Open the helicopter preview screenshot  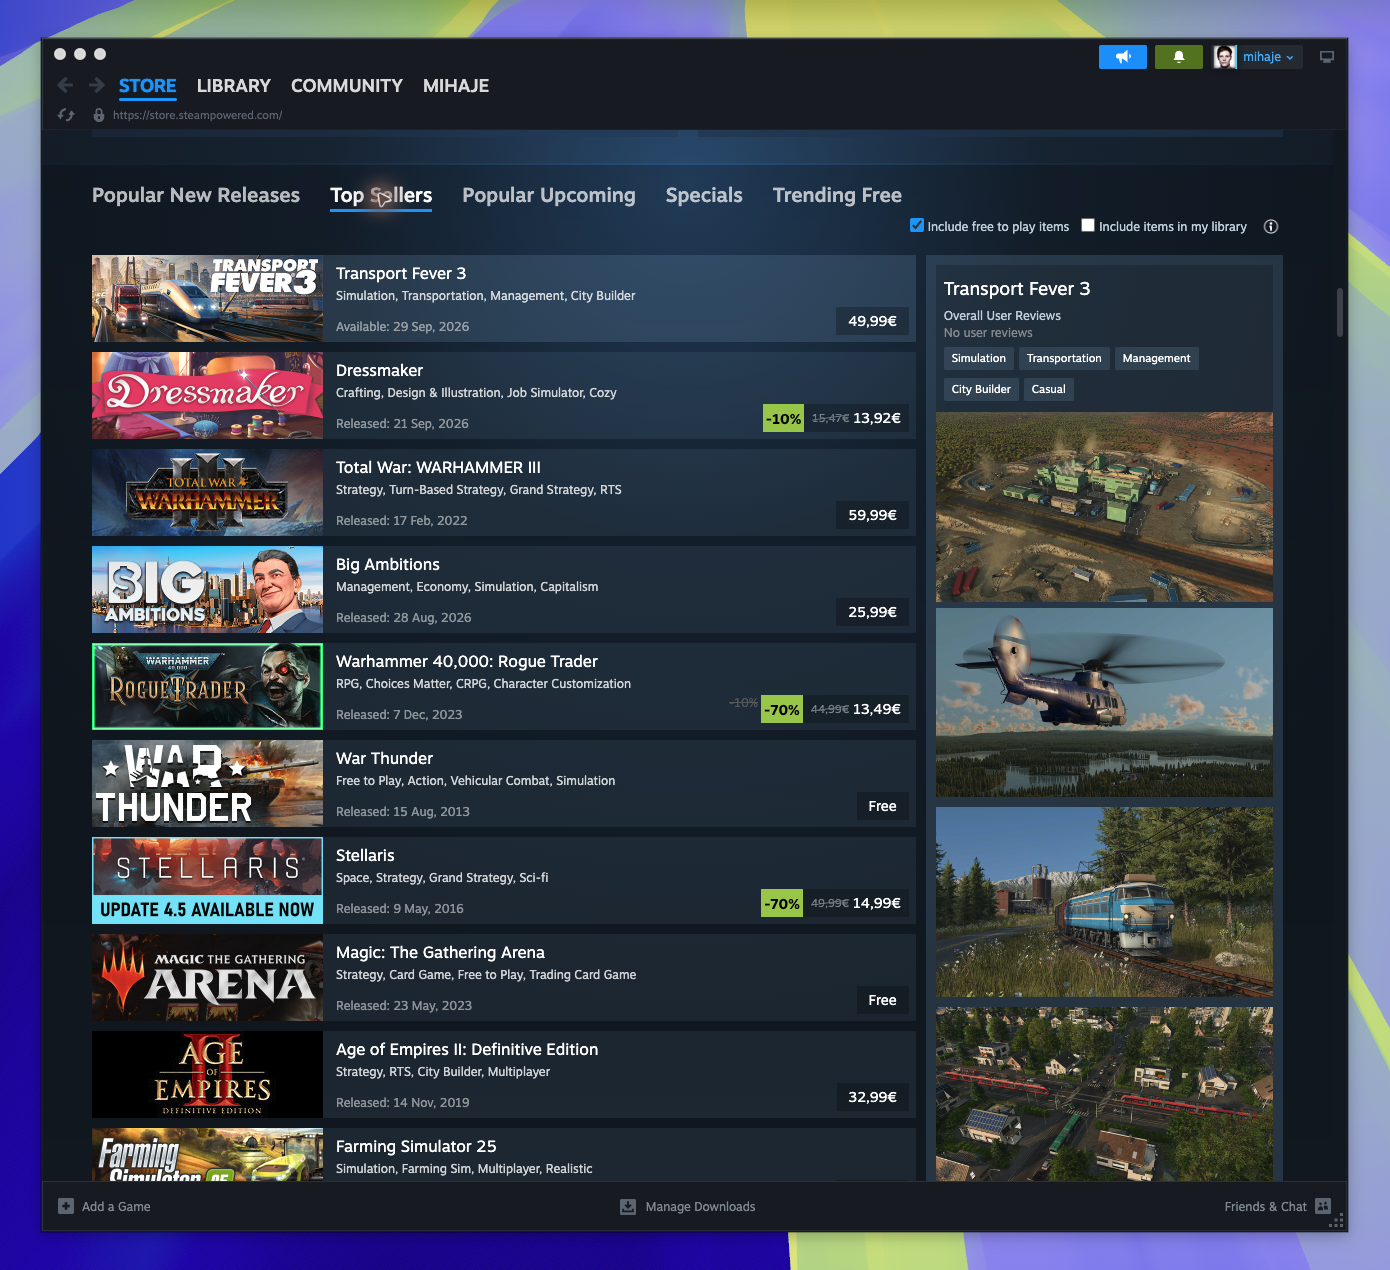pyautogui.click(x=1104, y=702)
